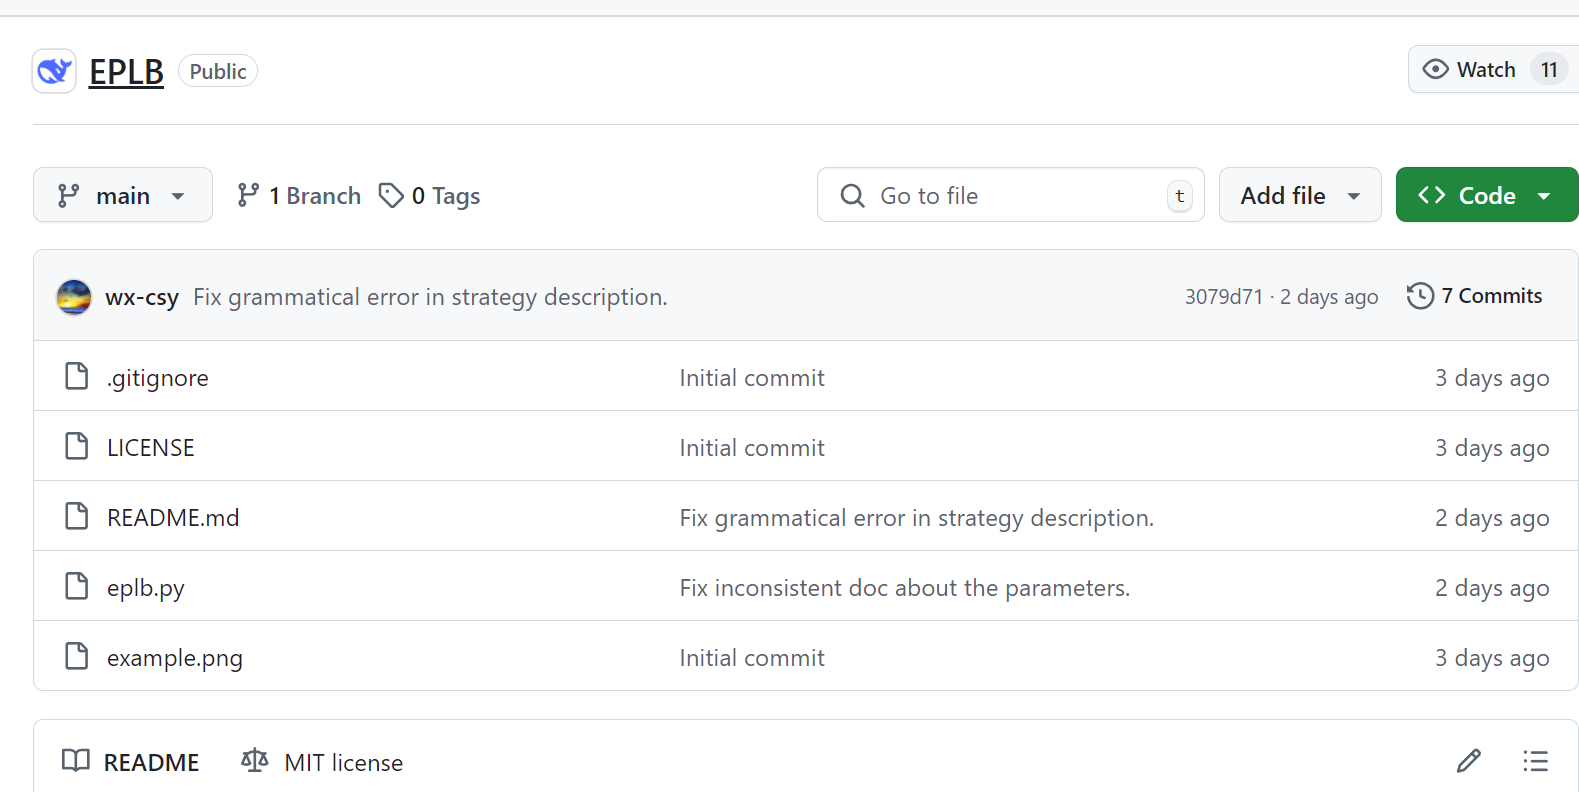Click the watcher count 11
The image size is (1579, 792).
point(1549,70)
